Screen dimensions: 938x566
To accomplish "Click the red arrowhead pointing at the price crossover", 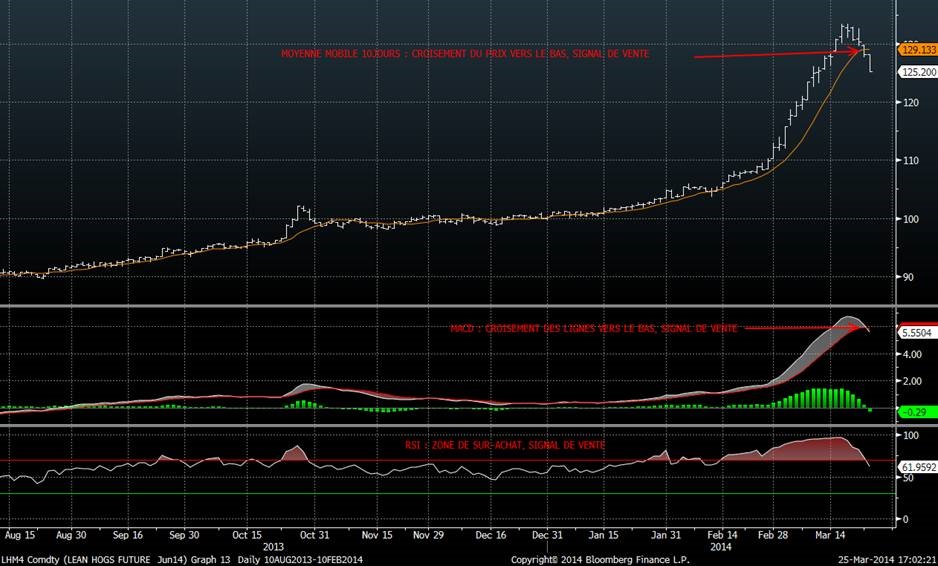I will click(856, 51).
